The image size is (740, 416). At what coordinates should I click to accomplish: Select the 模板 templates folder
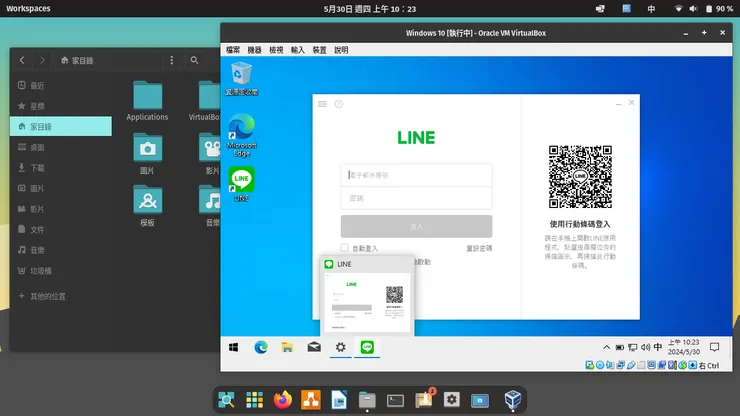click(x=147, y=206)
